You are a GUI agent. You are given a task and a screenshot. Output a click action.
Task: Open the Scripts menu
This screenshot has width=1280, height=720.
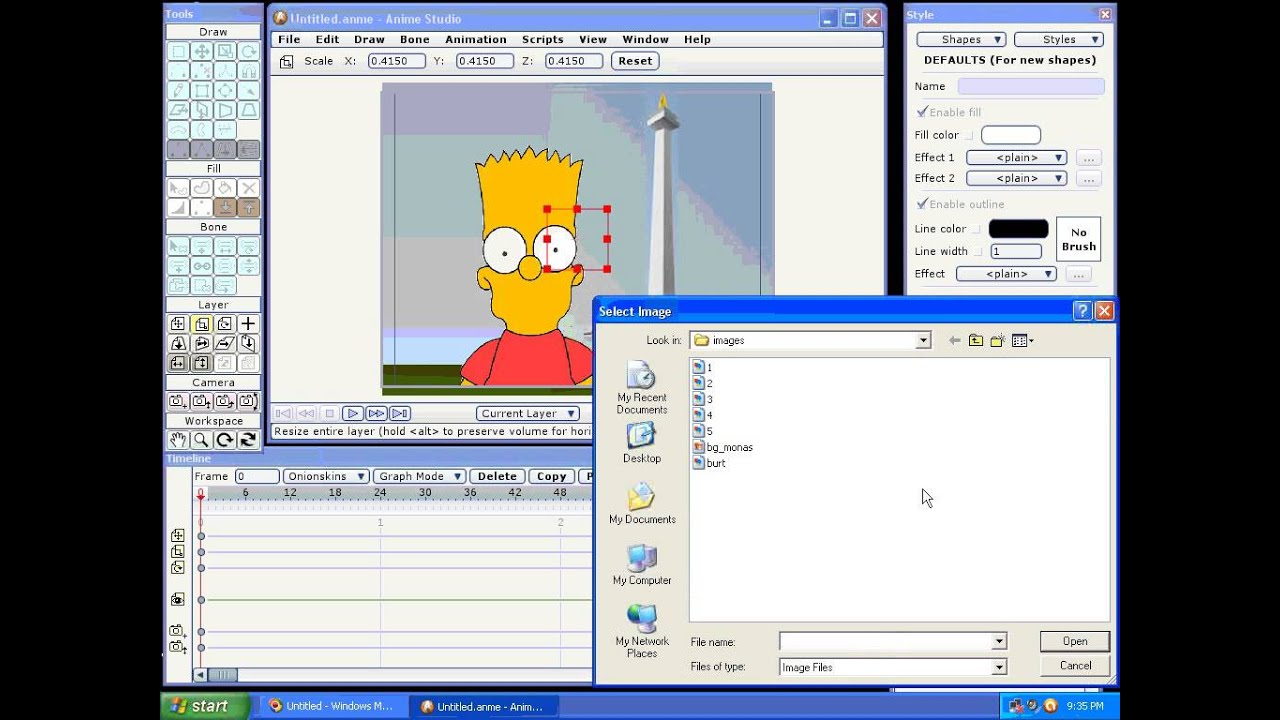[x=542, y=39]
